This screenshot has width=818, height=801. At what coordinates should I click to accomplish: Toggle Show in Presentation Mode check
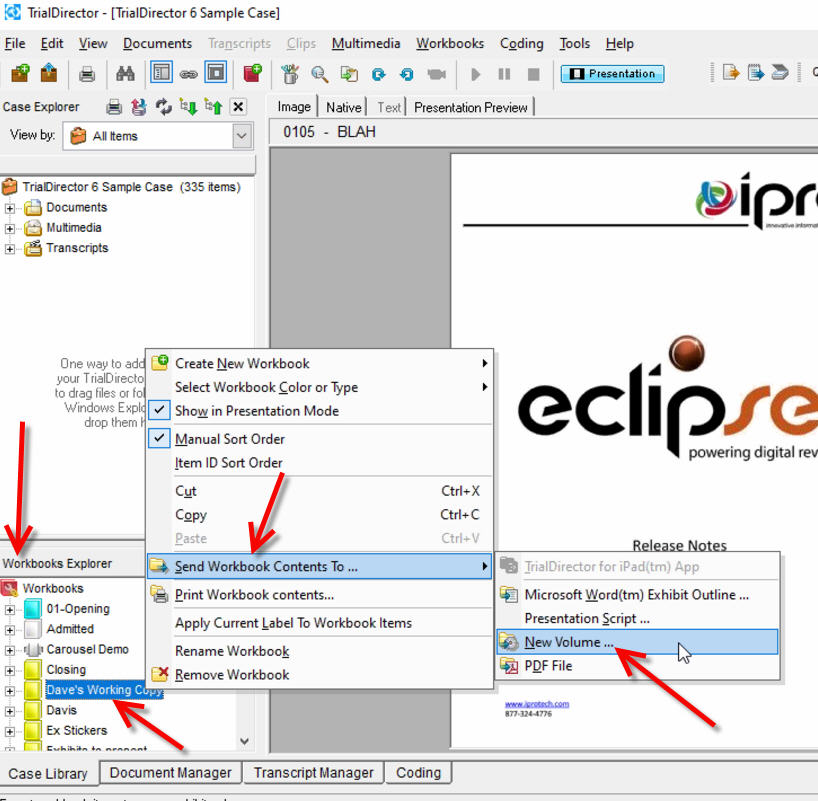319,411
